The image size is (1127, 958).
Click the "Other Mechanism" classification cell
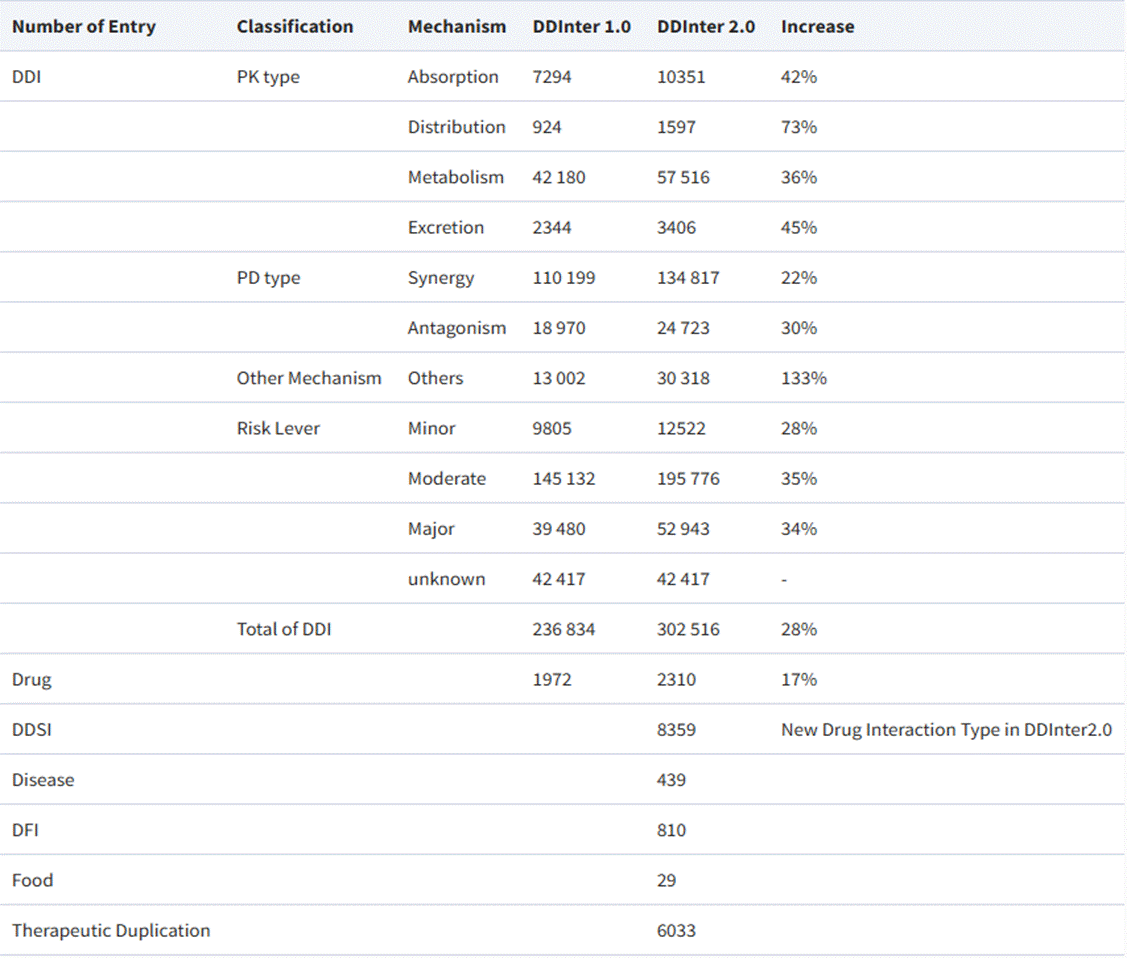point(309,378)
